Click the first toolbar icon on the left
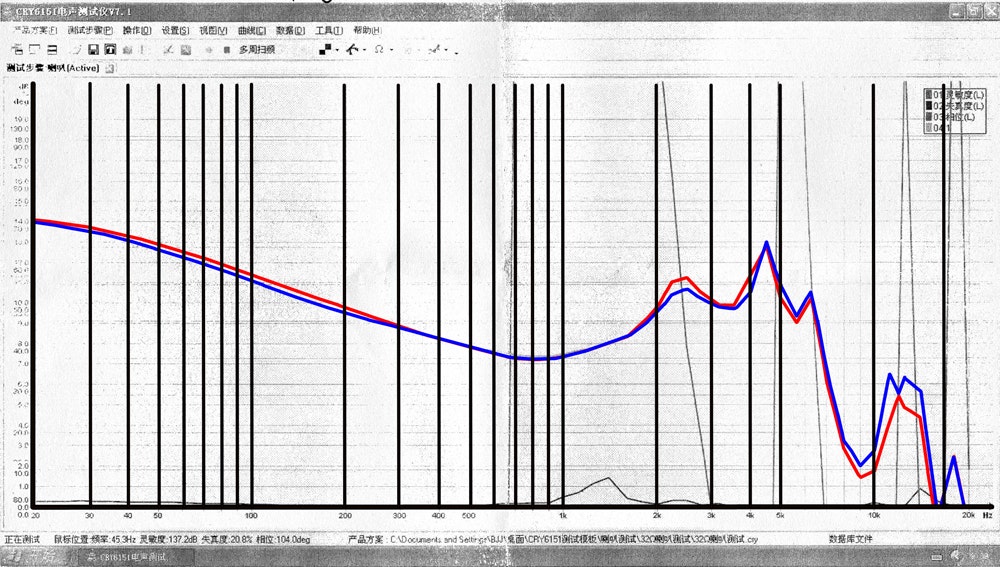This screenshot has height=567, width=1000. coord(18,49)
